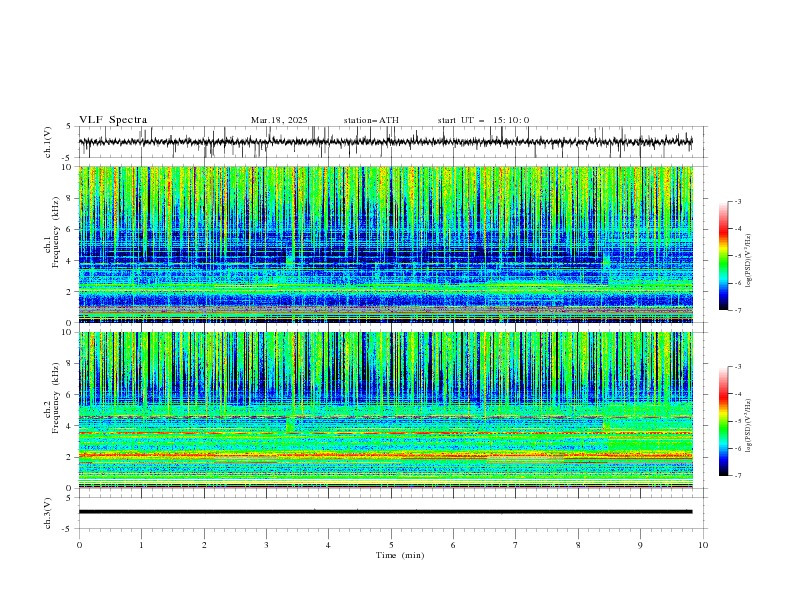Click the "-3" label on ch.1 colorbar

pyautogui.click(x=738, y=201)
